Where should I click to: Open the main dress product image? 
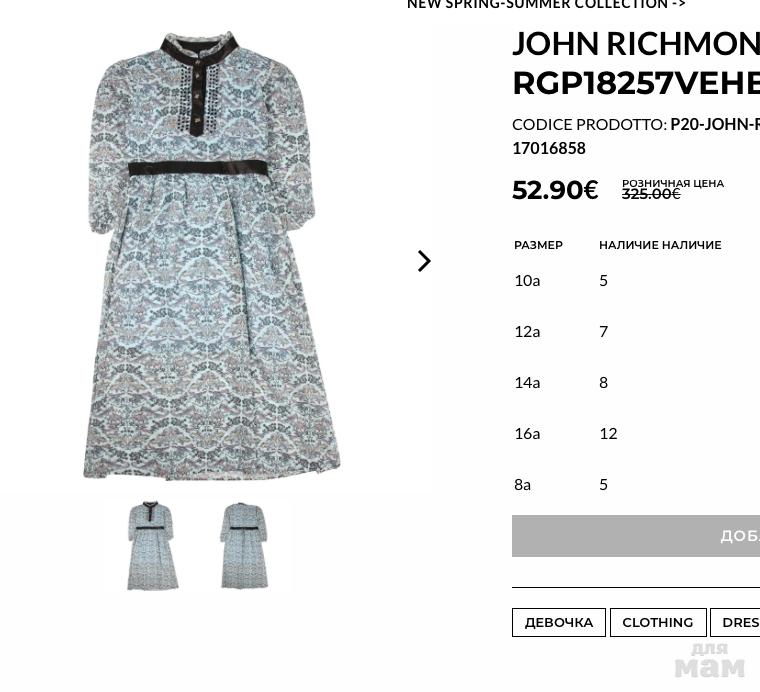point(212,256)
